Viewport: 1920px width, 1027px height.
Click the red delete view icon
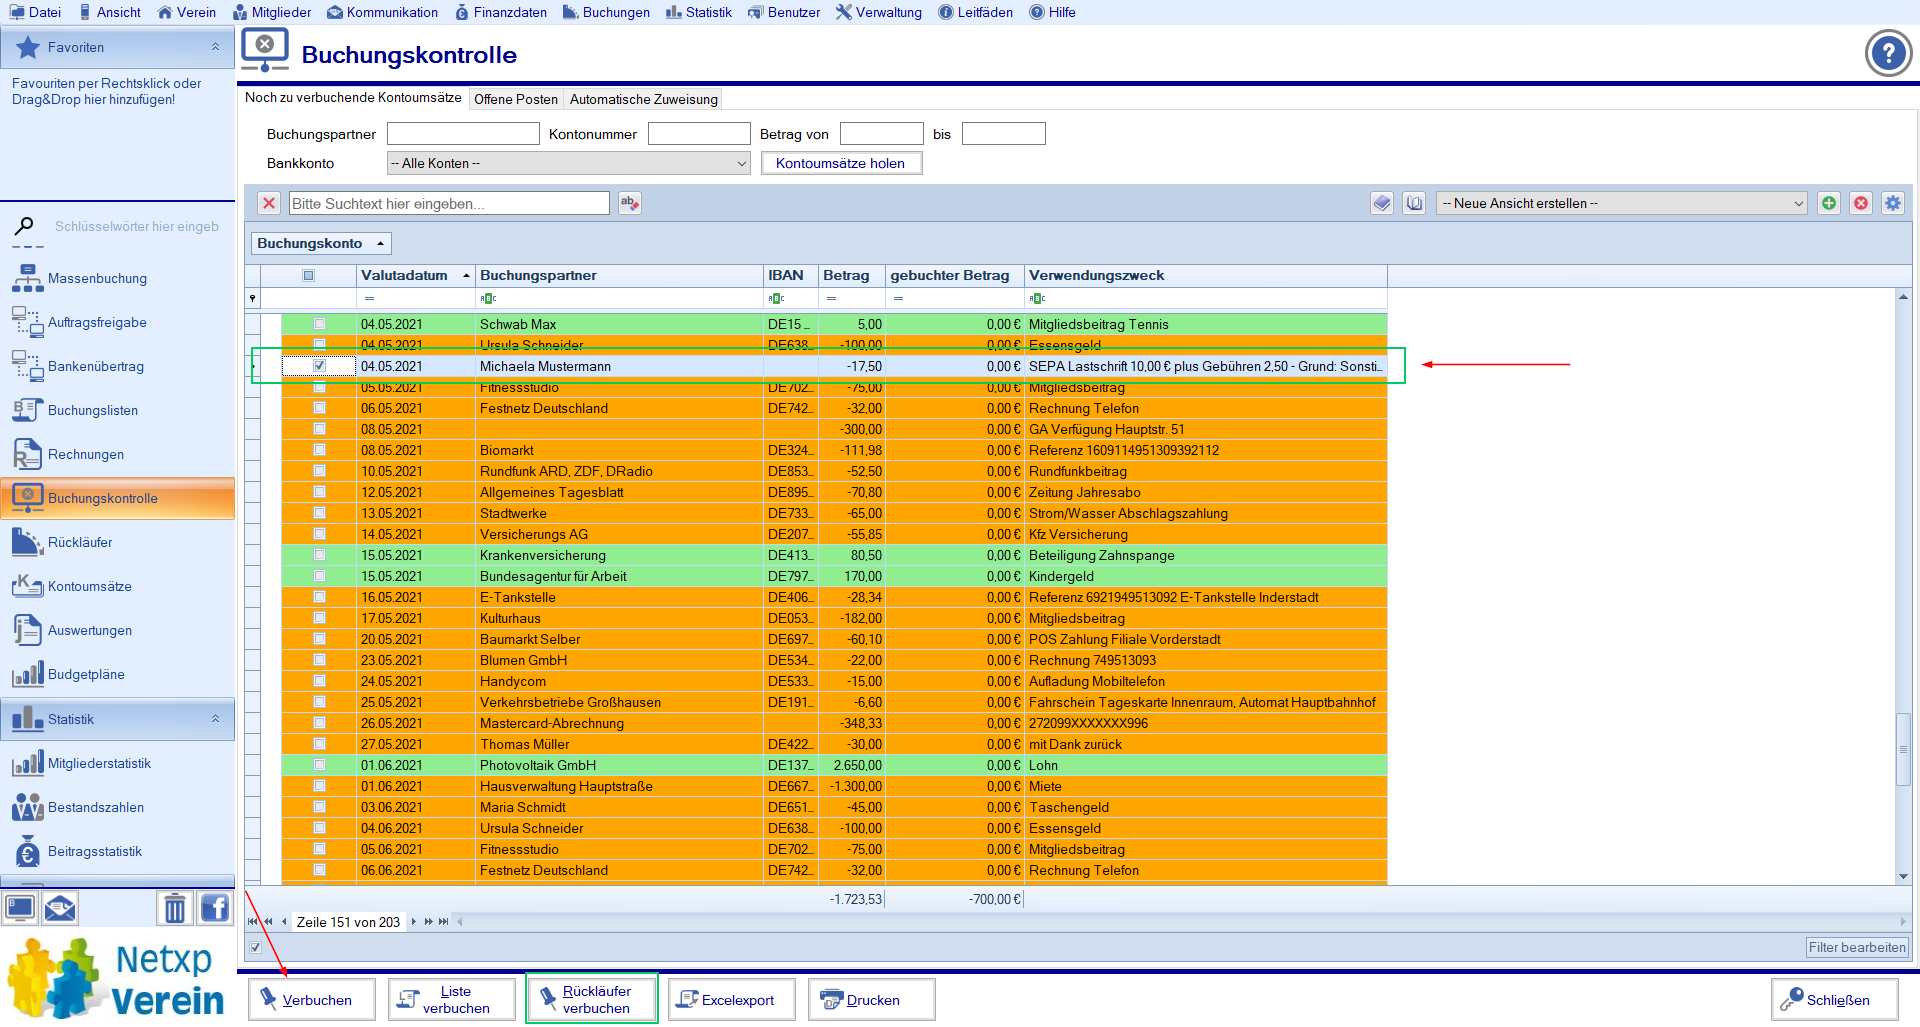1861,203
